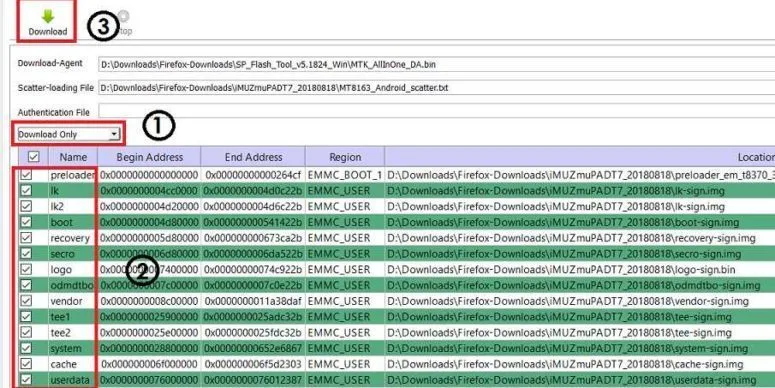Viewport: 775px width, 388px height.
Task: Click begin address 0x0000000008c00000 of vendor
Action: click(x=149, y=301)
